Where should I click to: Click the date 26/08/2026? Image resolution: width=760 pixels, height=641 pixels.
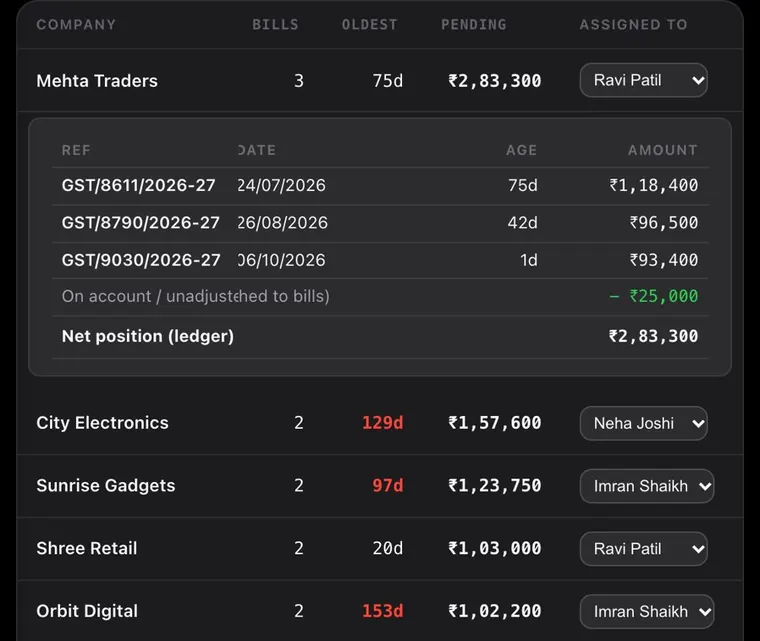tap(283, 223)
